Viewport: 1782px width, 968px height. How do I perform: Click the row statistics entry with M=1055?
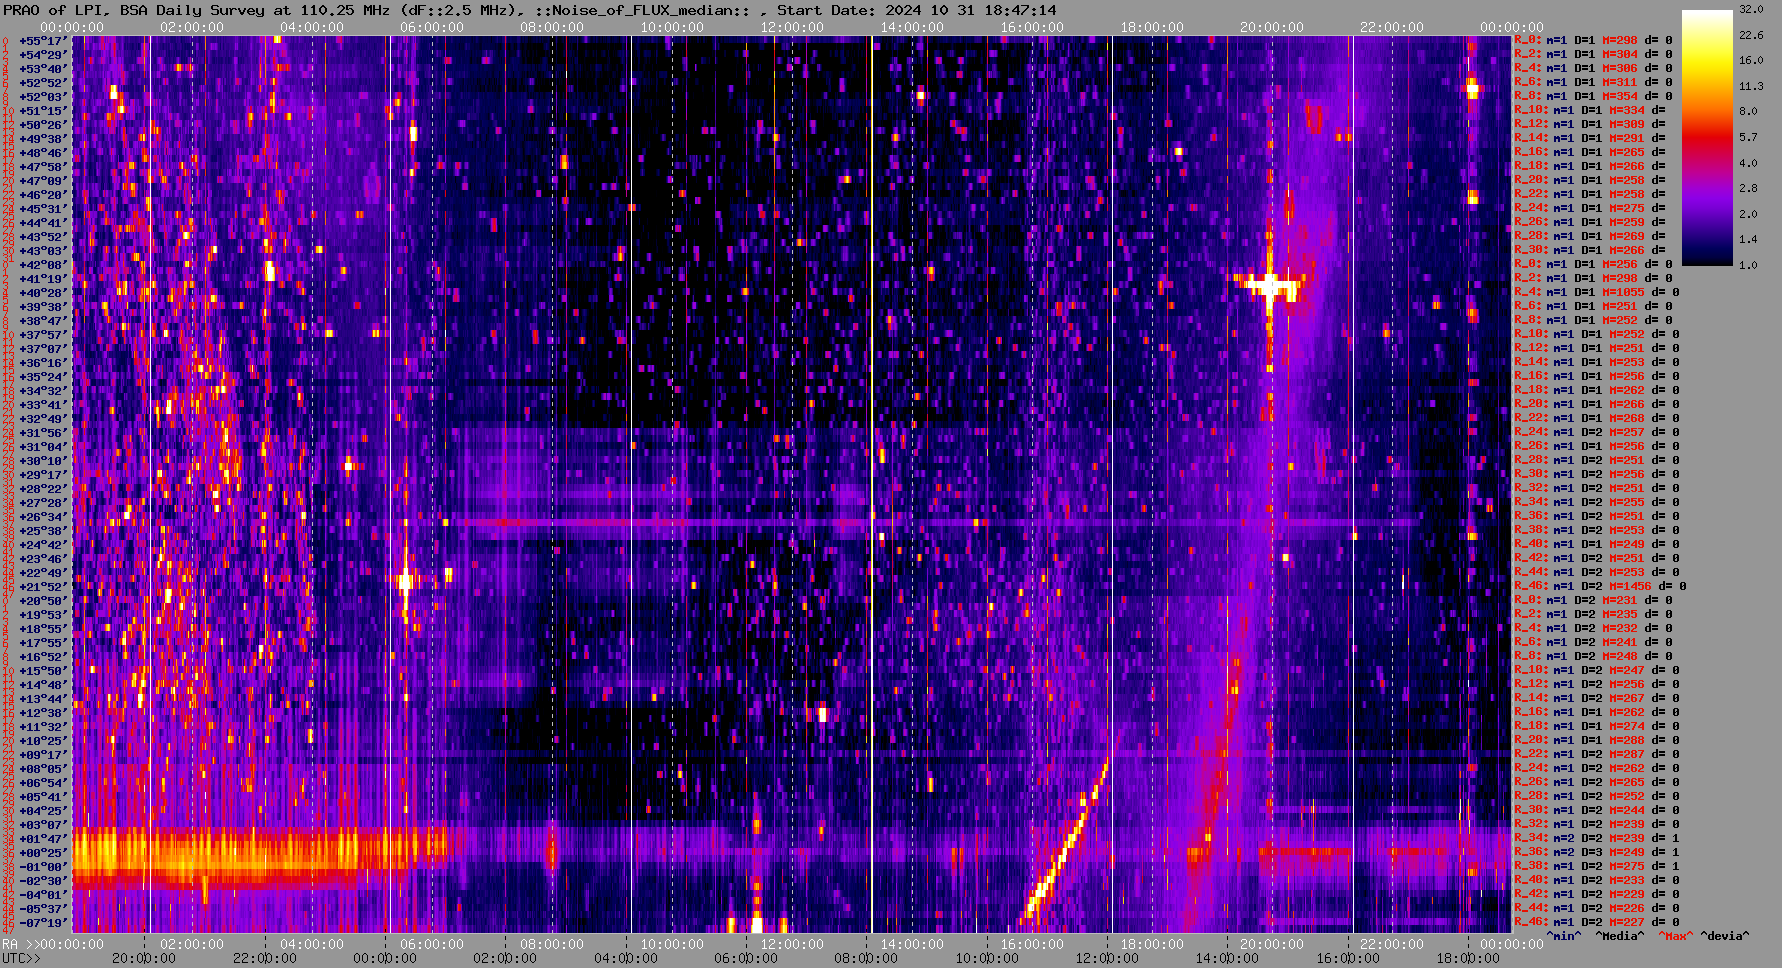1597,292
